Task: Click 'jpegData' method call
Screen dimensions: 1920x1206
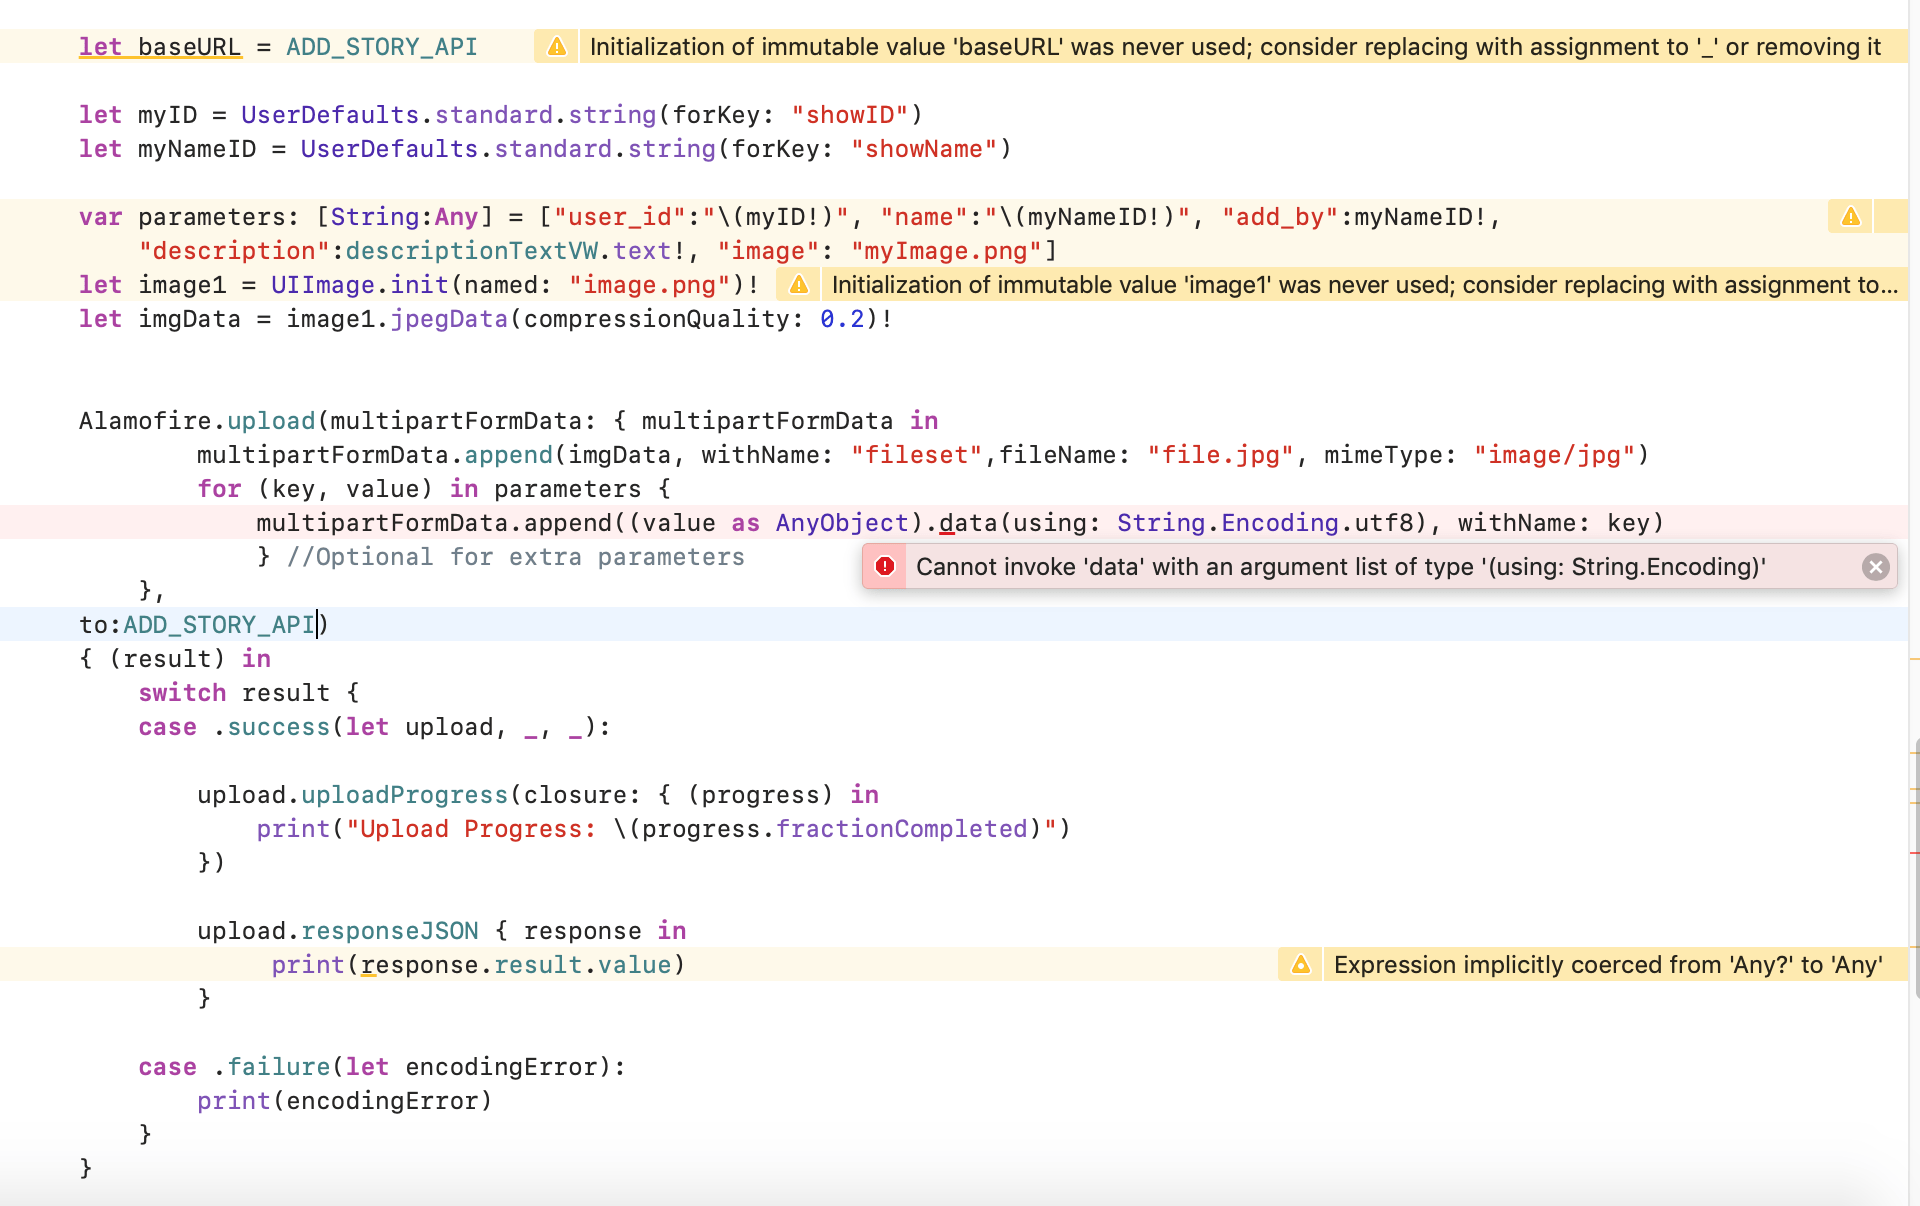Action: (449, 319)
